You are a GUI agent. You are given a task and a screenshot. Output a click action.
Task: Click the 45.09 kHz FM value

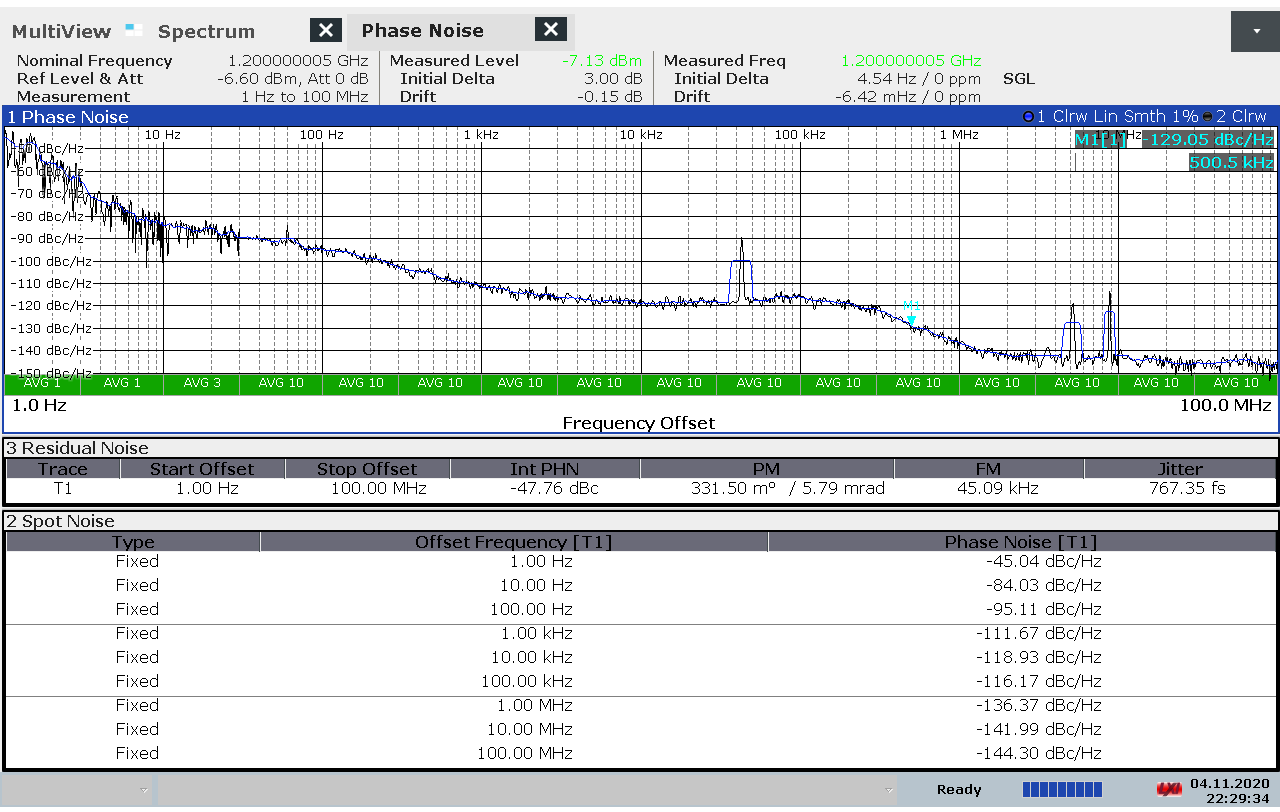[996, 489]
